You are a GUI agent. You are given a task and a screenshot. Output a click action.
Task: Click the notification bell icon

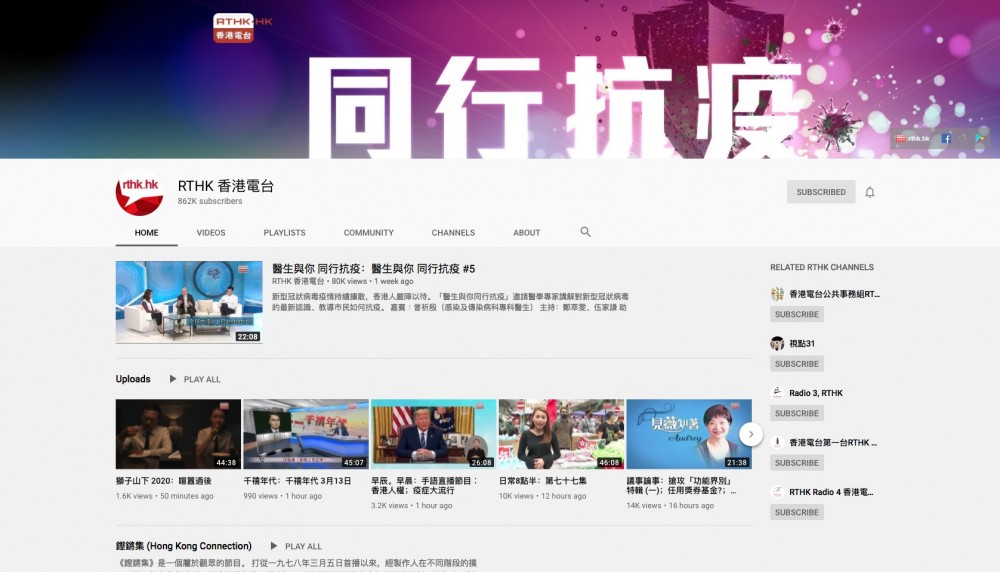click(x=869, y=192)
